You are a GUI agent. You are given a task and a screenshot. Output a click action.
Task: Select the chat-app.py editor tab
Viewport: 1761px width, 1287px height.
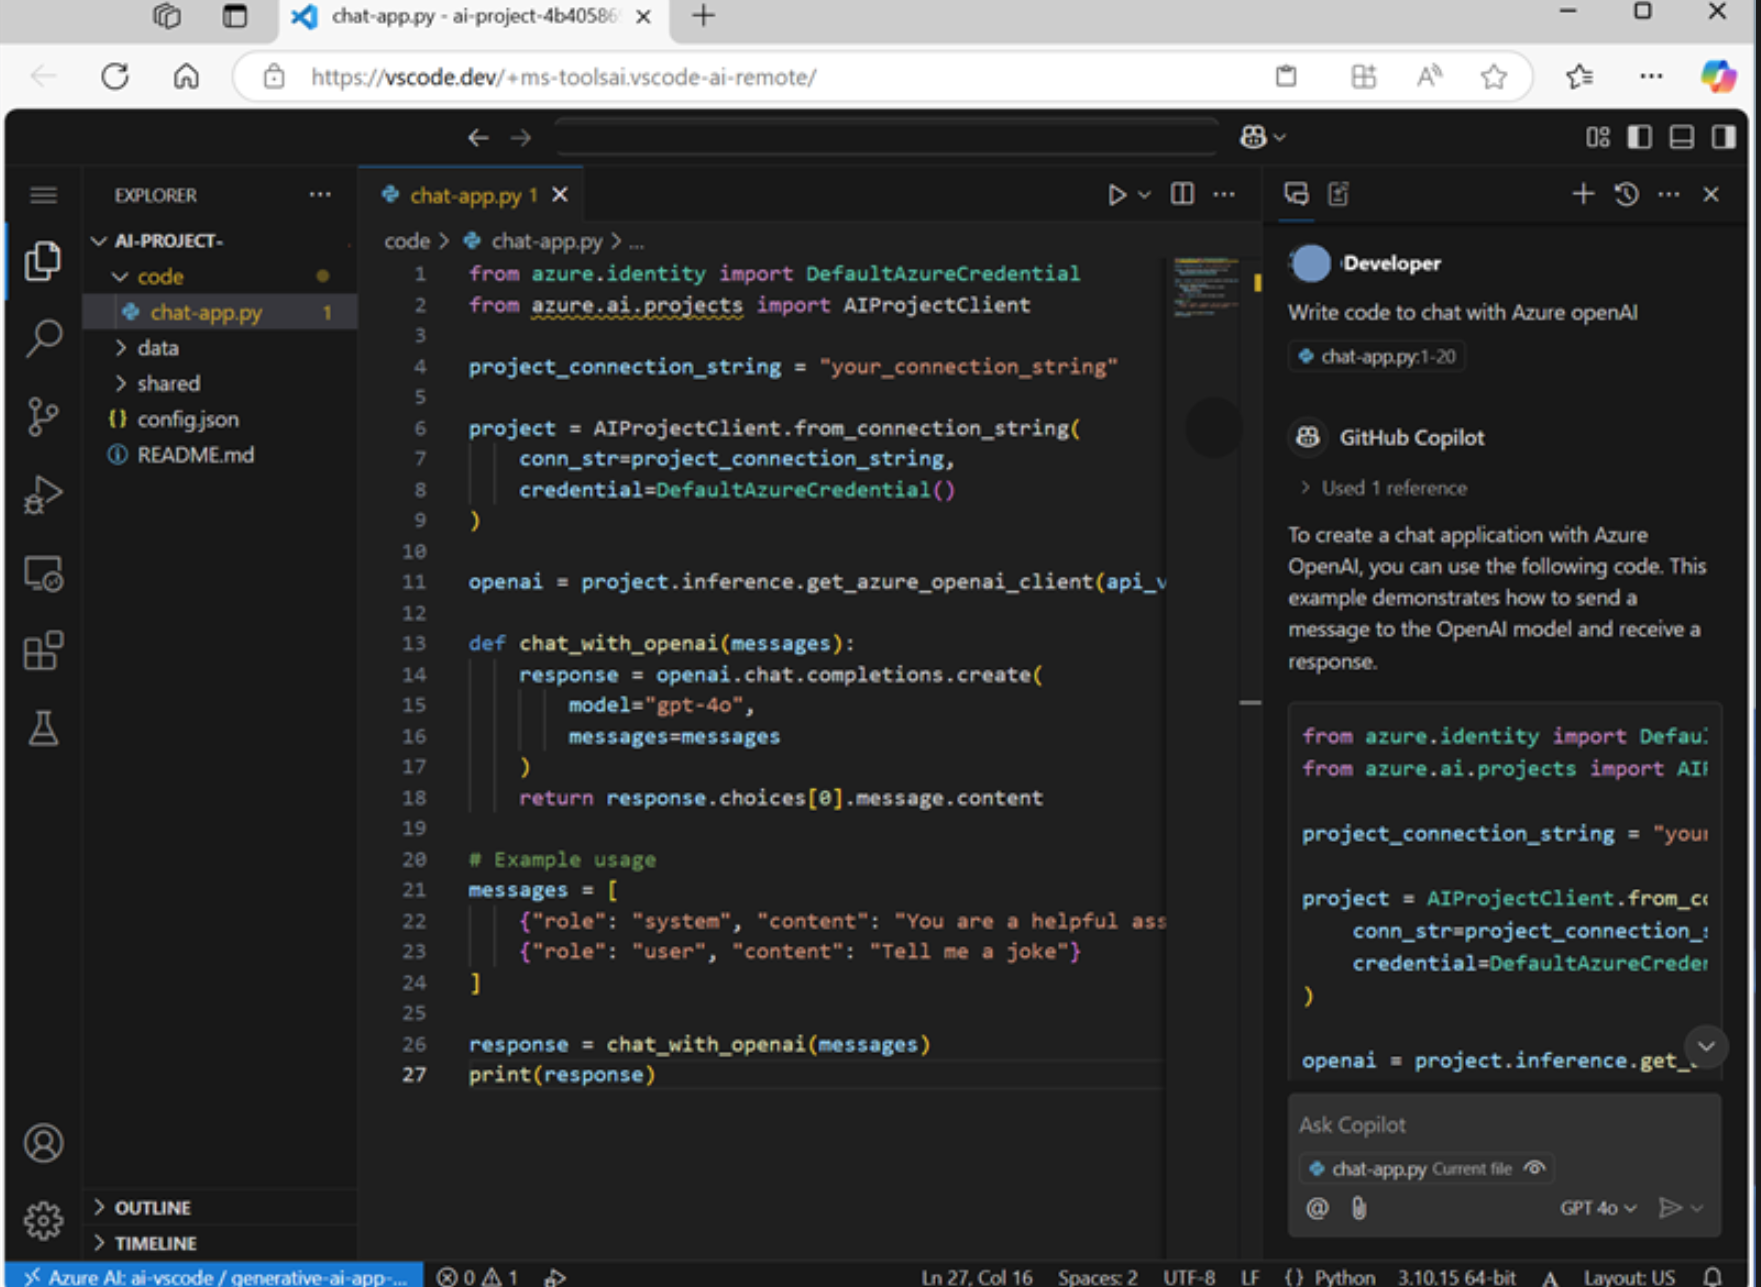pyautogui.click(x=464, y=195)
